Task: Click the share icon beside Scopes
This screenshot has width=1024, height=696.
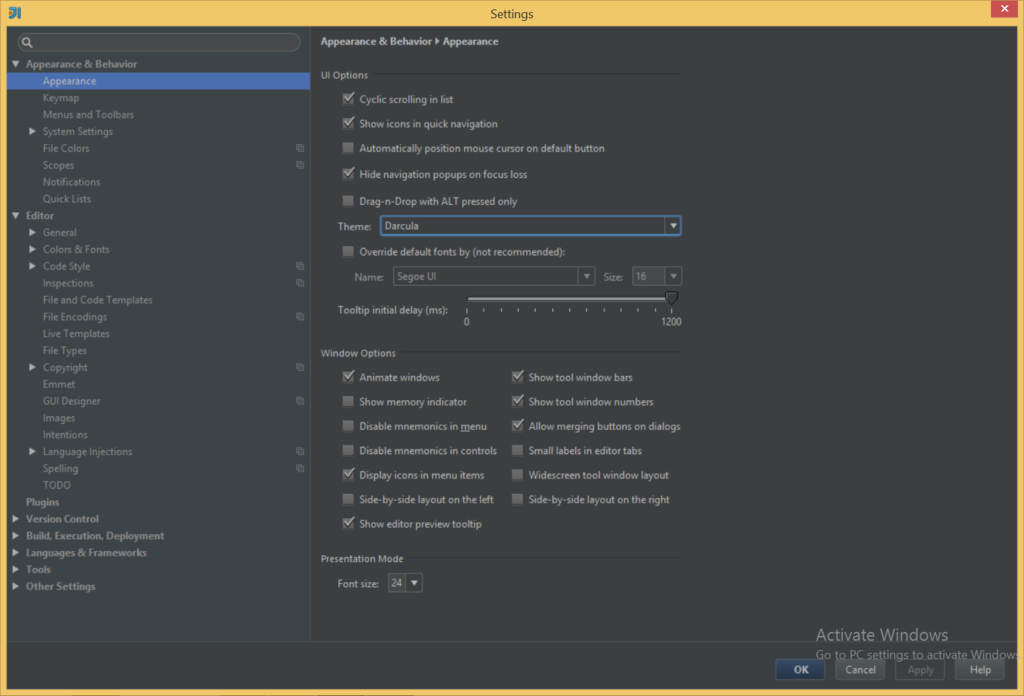Action: 299,164
